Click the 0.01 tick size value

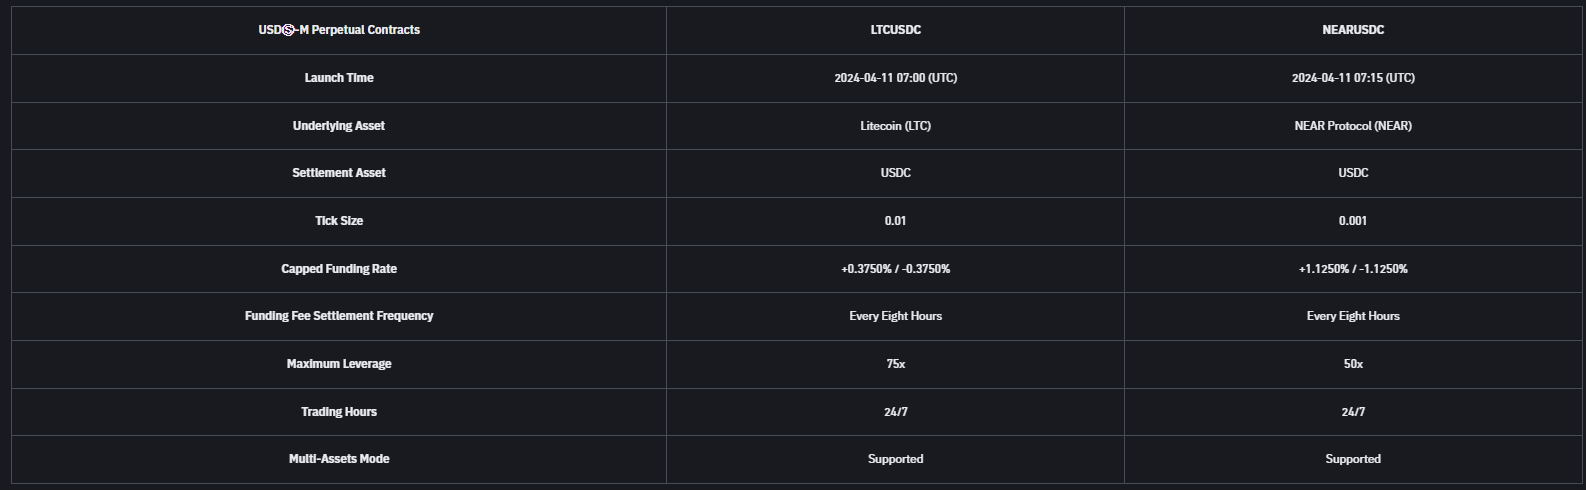click(x=895, y=221)
